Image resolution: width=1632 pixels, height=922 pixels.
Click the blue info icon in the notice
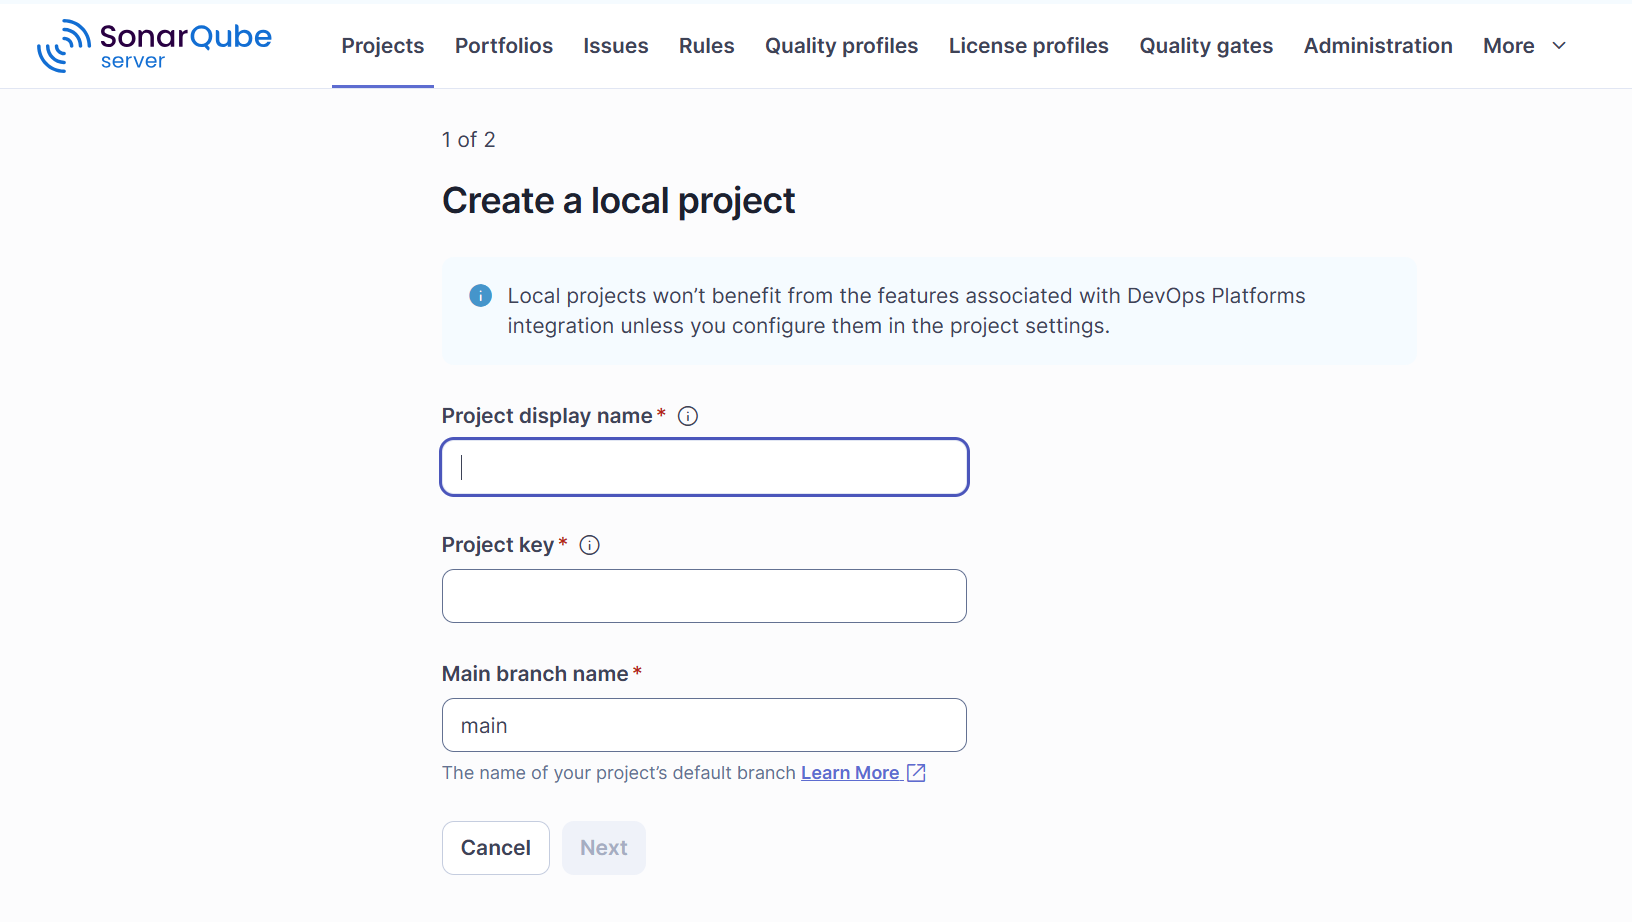(481, 296)
